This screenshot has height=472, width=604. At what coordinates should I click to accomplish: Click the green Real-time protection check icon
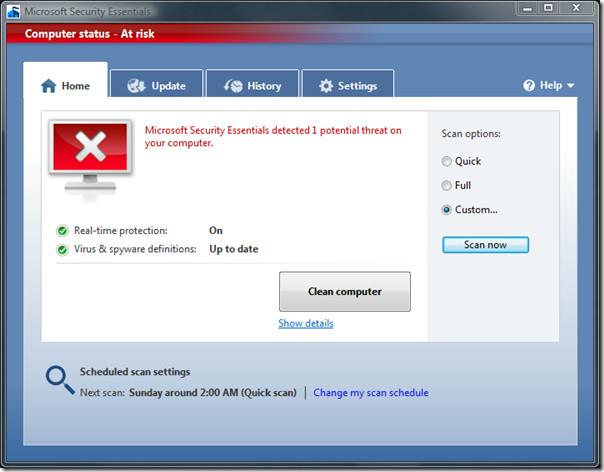tap(62, 231)
